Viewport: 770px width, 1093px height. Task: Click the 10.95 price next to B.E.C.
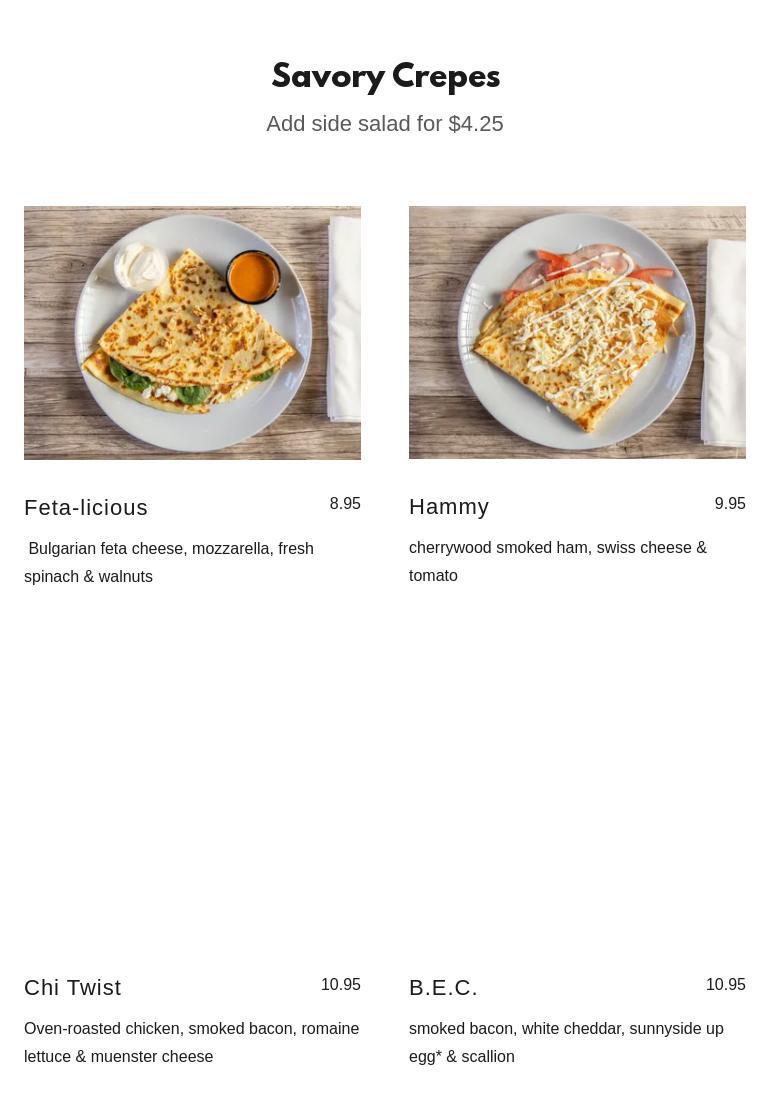725,984
